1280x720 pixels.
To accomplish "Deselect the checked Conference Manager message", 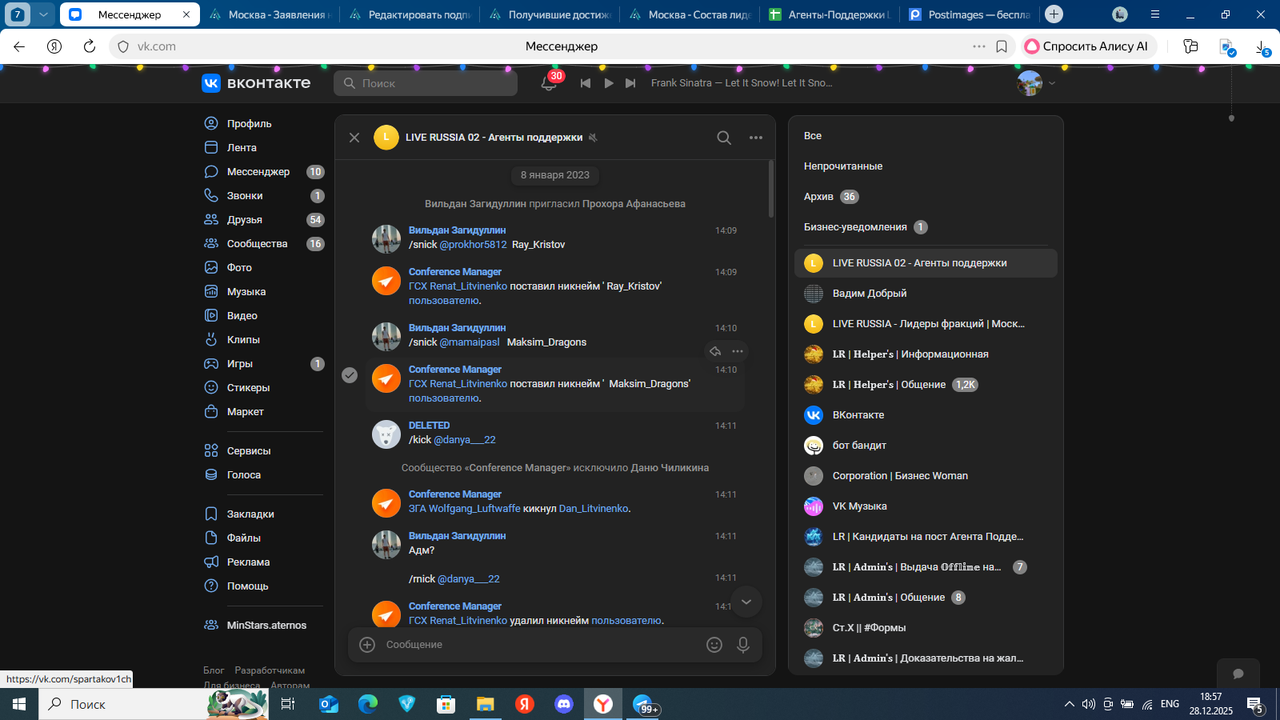I will (350, 375).
